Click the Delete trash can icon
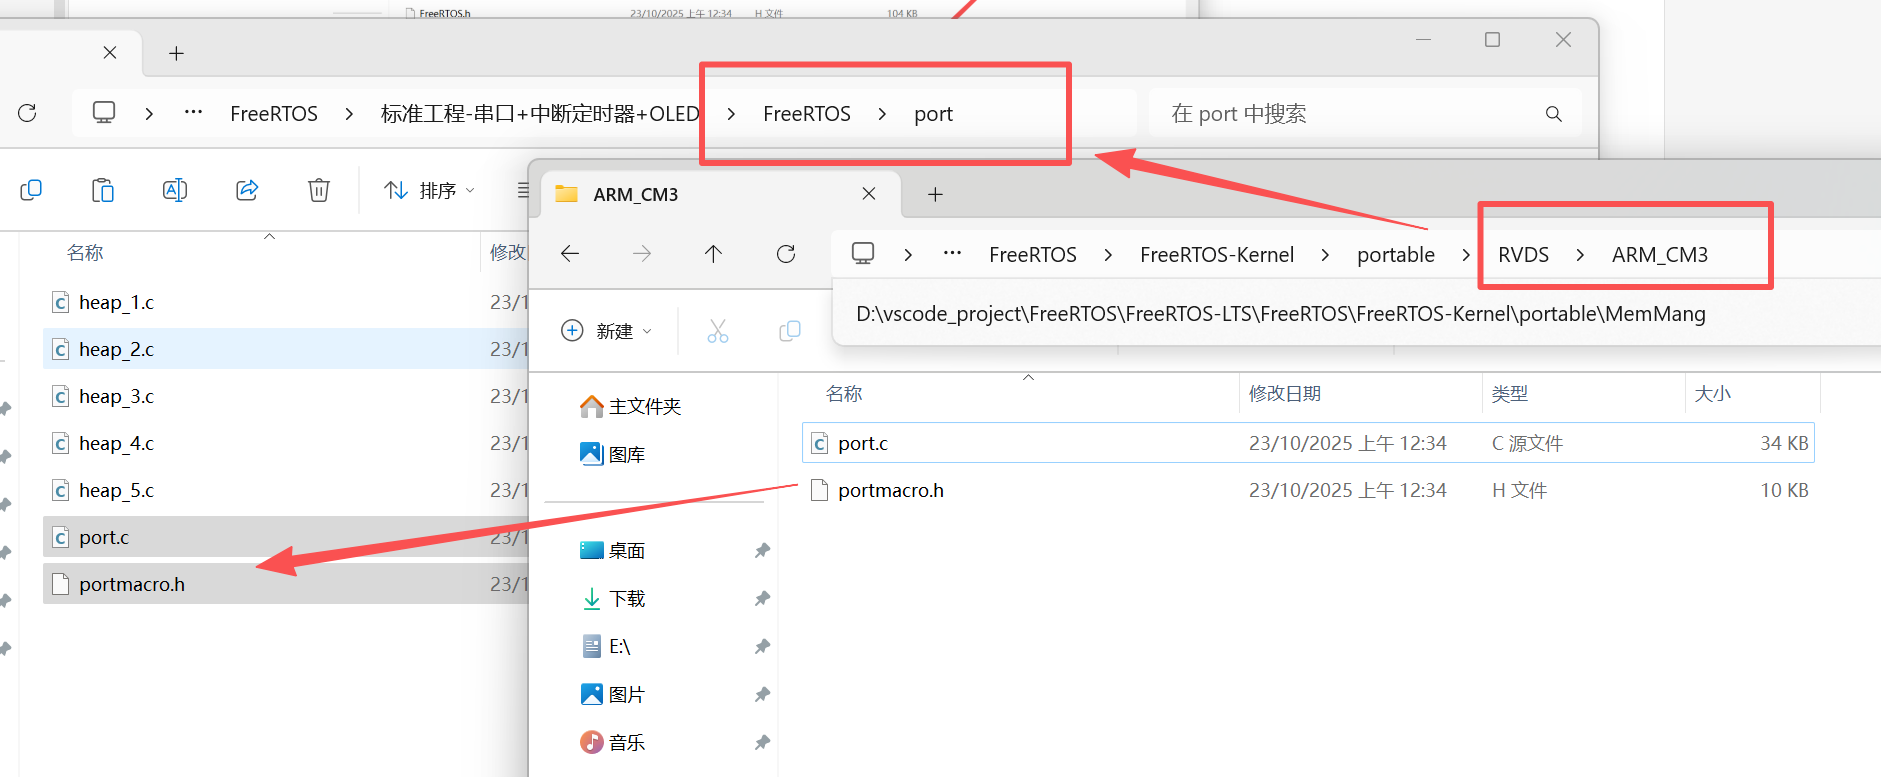This screenshot has width=1881, height=777. coord(318,190)
